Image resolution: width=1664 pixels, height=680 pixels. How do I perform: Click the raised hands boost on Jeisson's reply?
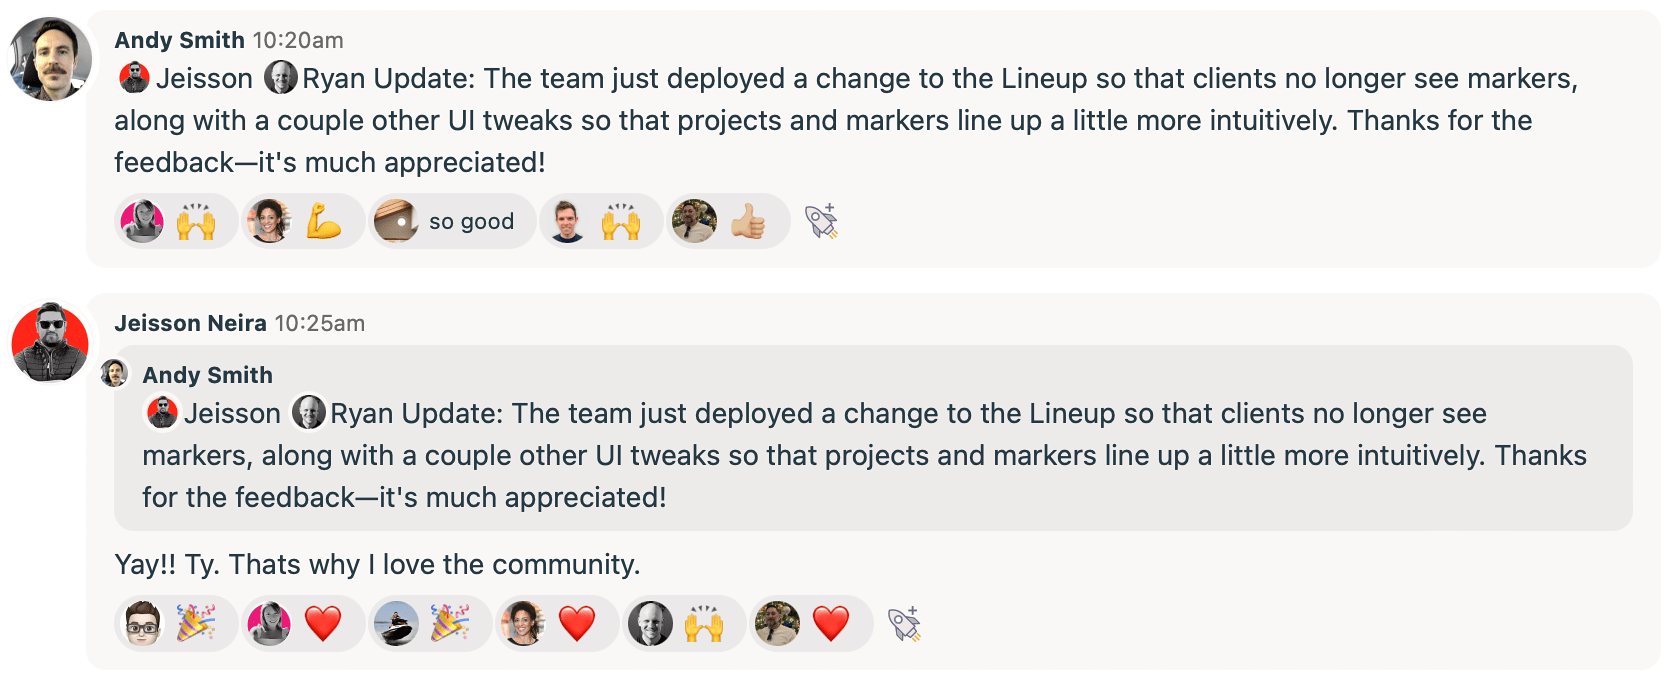tap(684, 624)
